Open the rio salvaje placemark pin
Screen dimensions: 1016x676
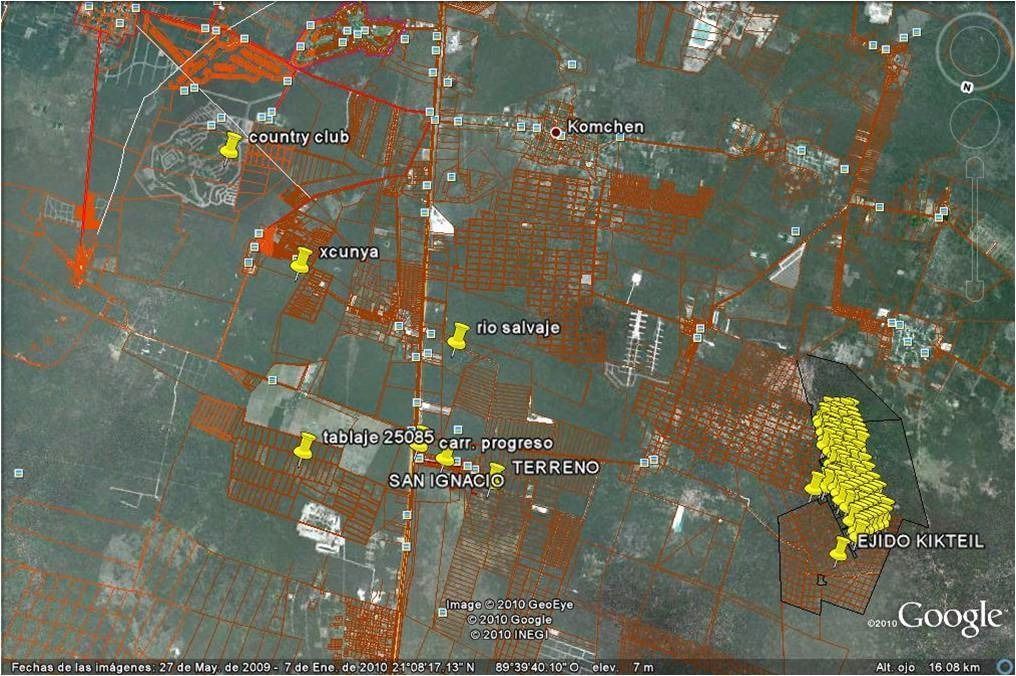[x=458, y=336]
